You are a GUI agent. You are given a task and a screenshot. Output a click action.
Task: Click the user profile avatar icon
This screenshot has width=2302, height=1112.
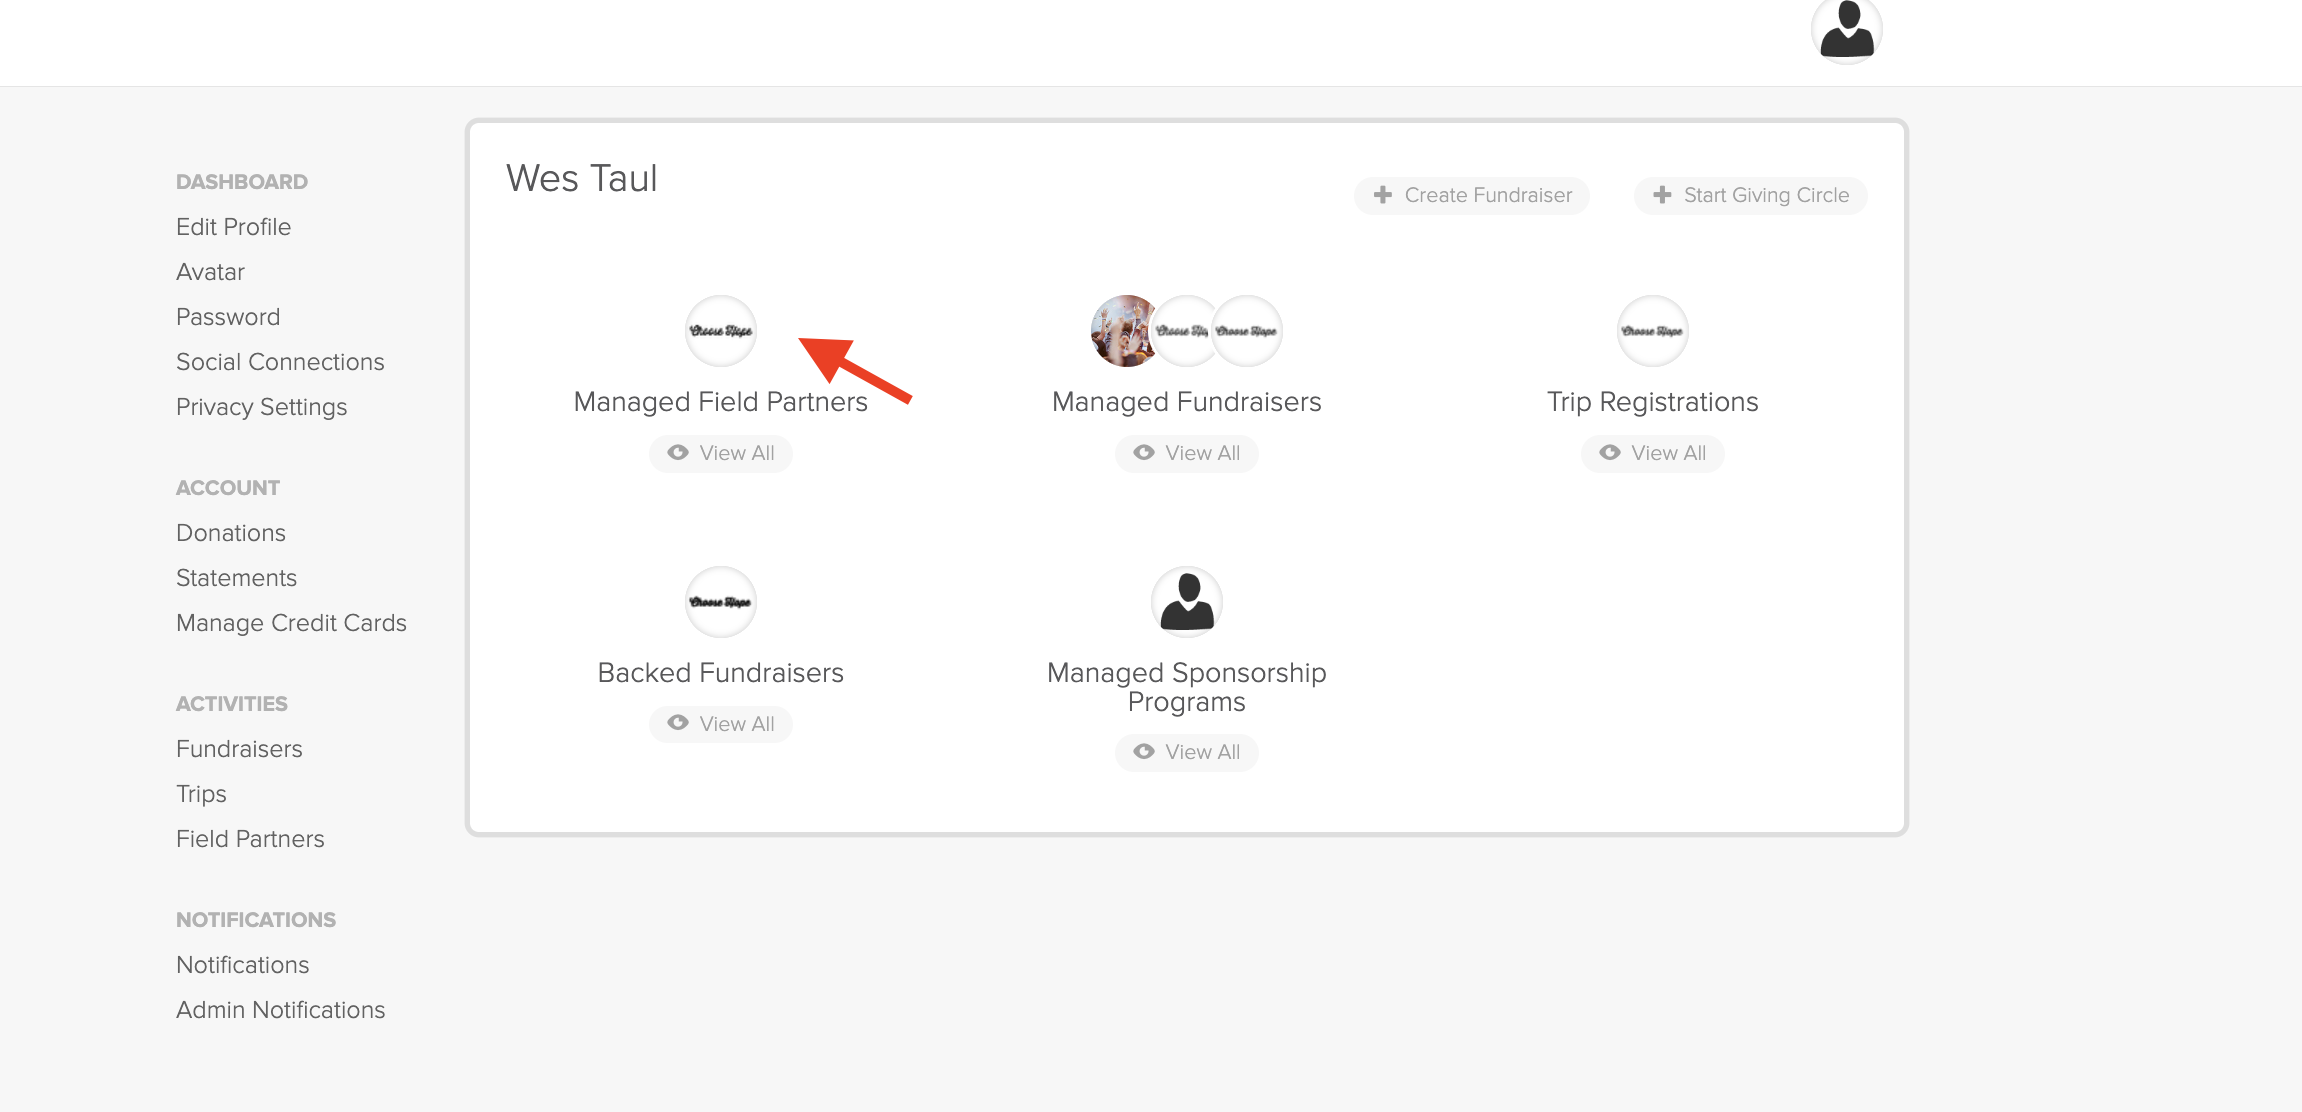click(x=1846, y=30)
